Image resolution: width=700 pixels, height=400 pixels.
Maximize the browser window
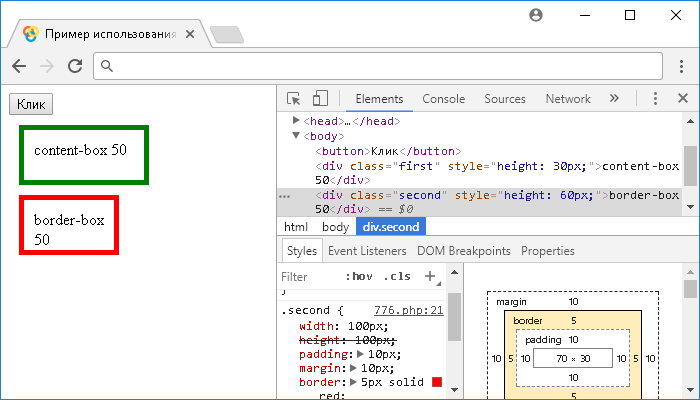point(630,15)
